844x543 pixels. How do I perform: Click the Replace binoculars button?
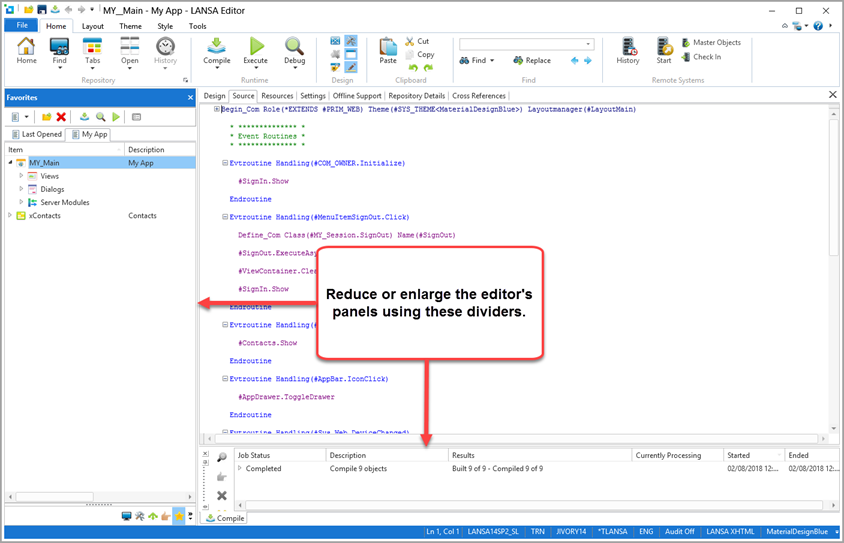pos(532,60)
